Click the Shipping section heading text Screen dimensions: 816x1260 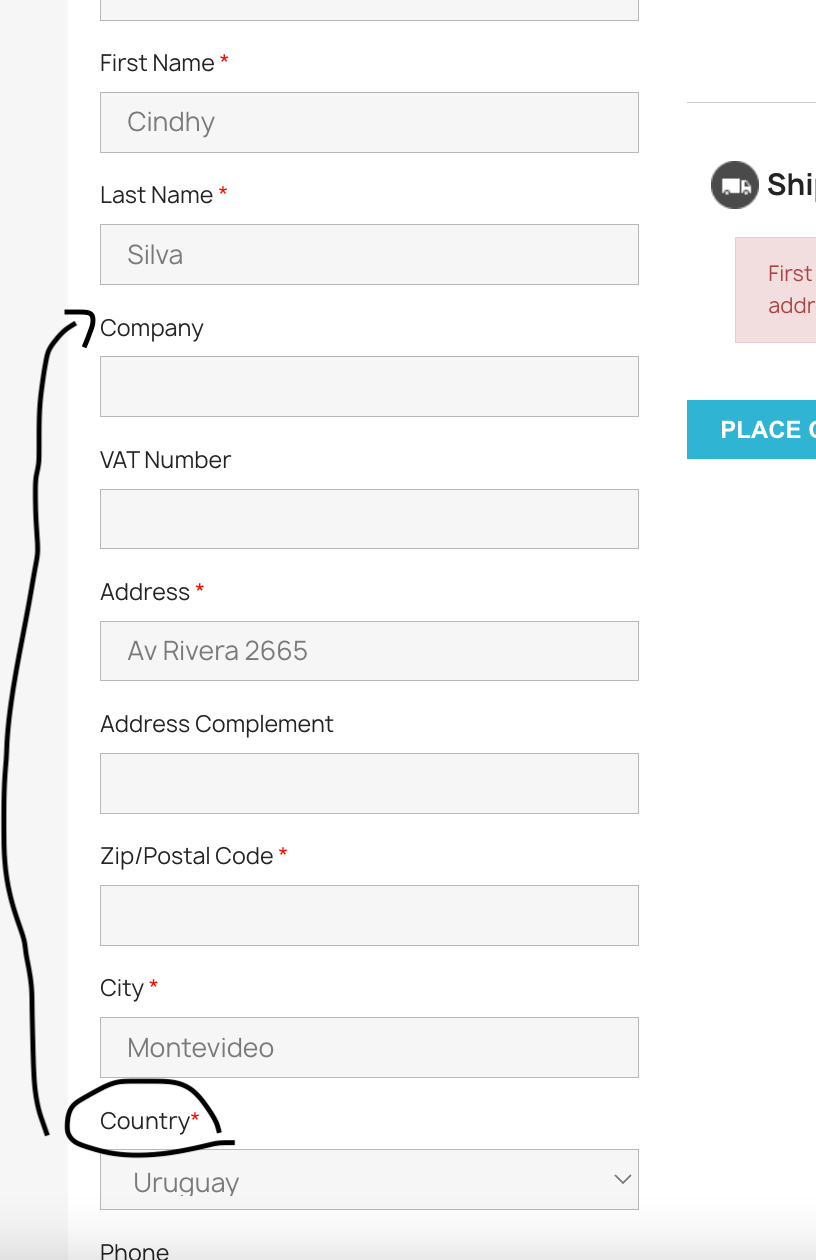[x=791, y=184]
